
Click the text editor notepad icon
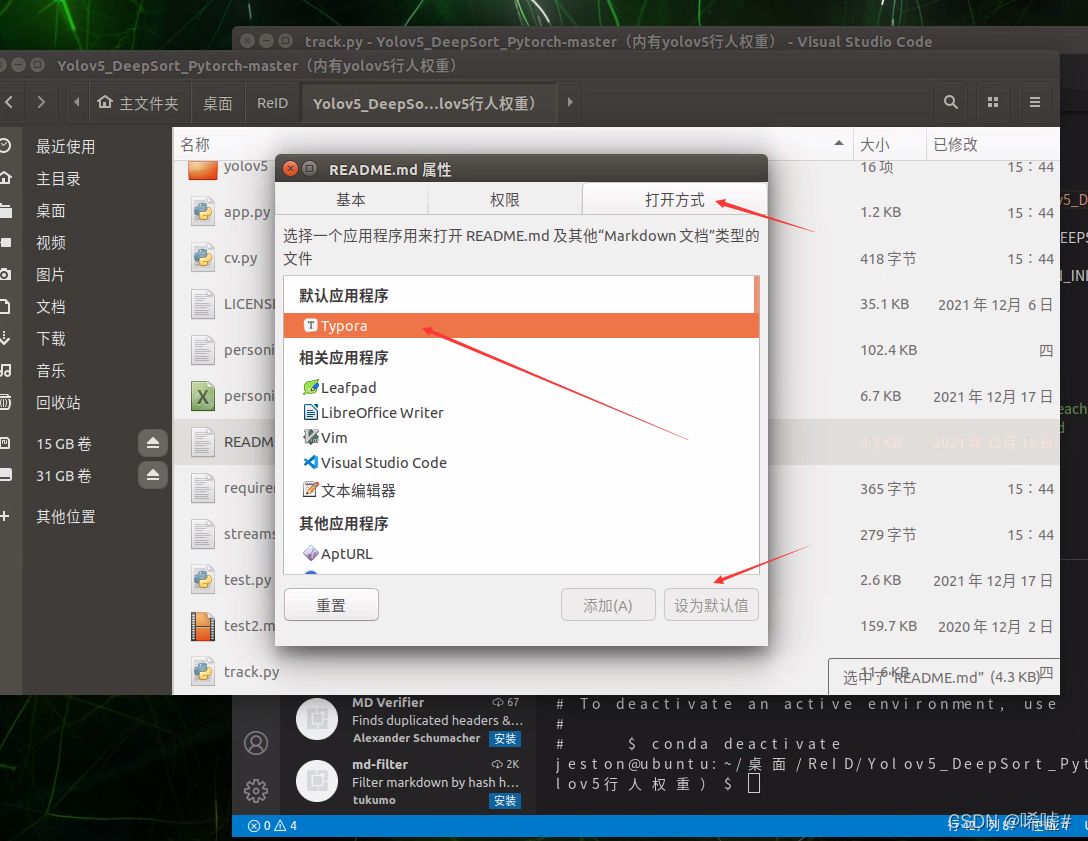[x=311, y=490]
